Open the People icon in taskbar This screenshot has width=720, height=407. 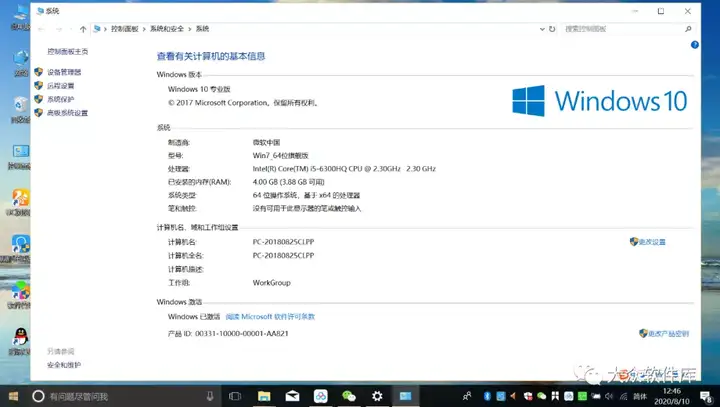(467, 396)
